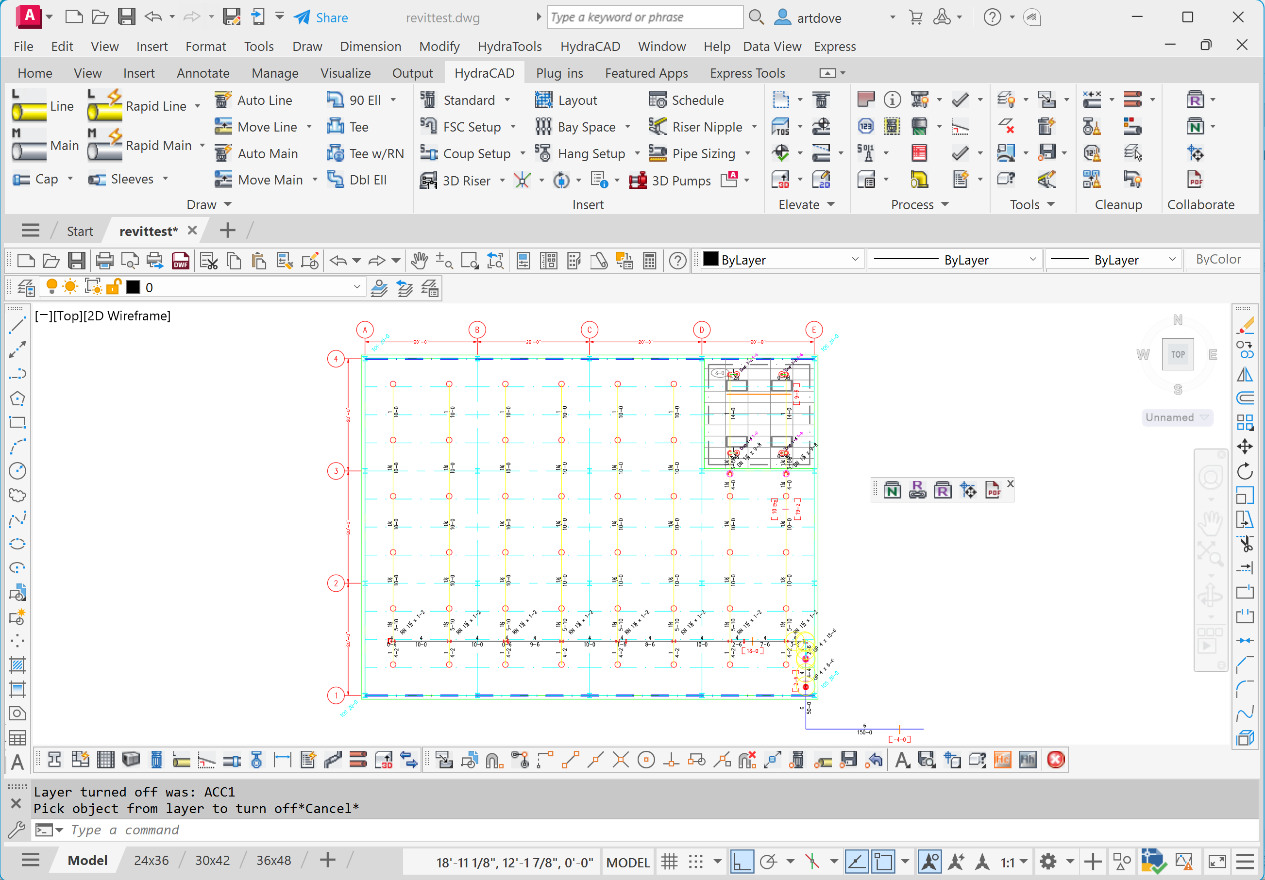This screenshot has height=880, width=1265.
Task: Click the keyword search box
Action: (646, 17)
